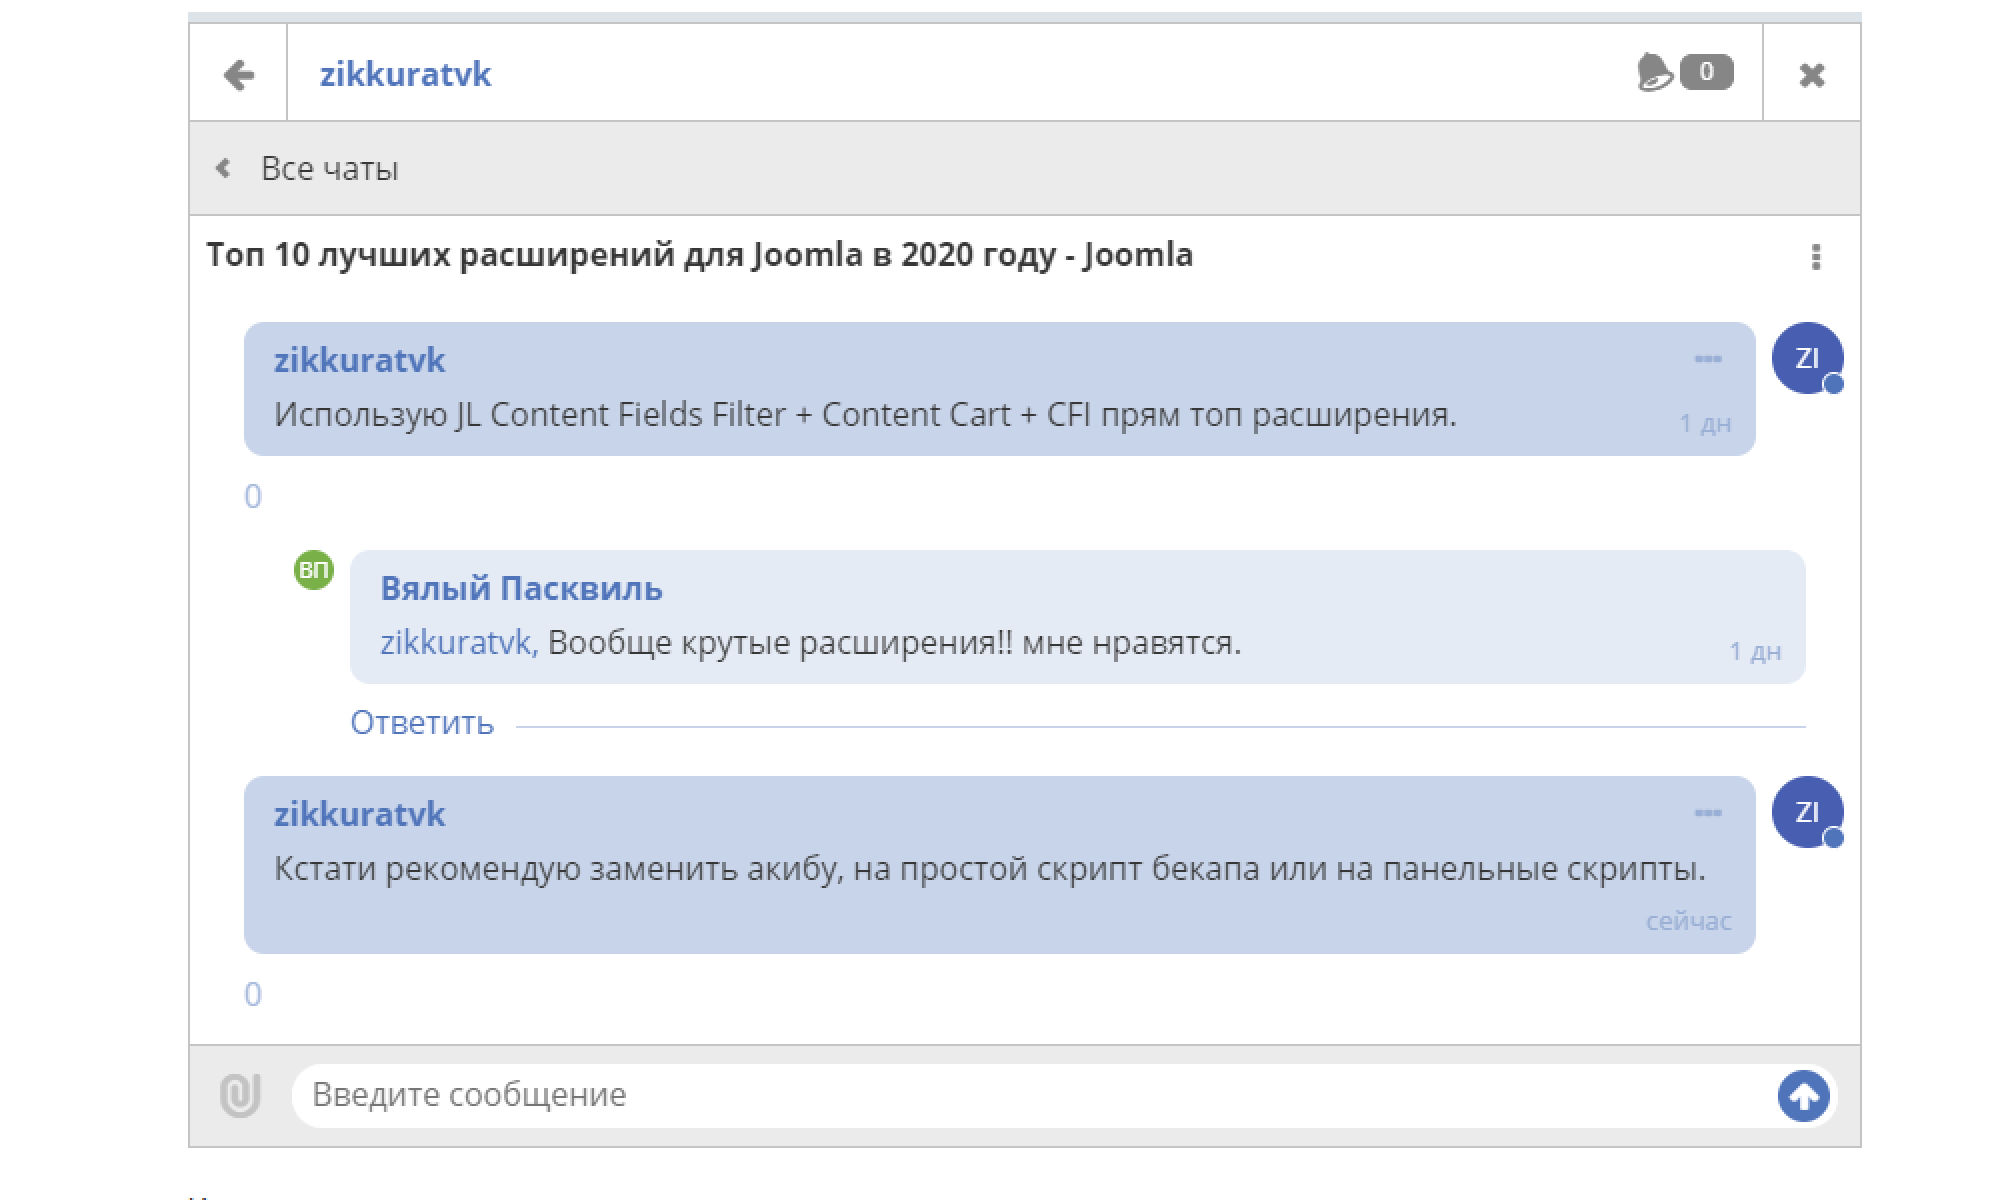Image resolution: width=2000 pixels, height=1200 pixels.
Task: Open the notifications bell icon
Action: click(x=1654, y=72)
